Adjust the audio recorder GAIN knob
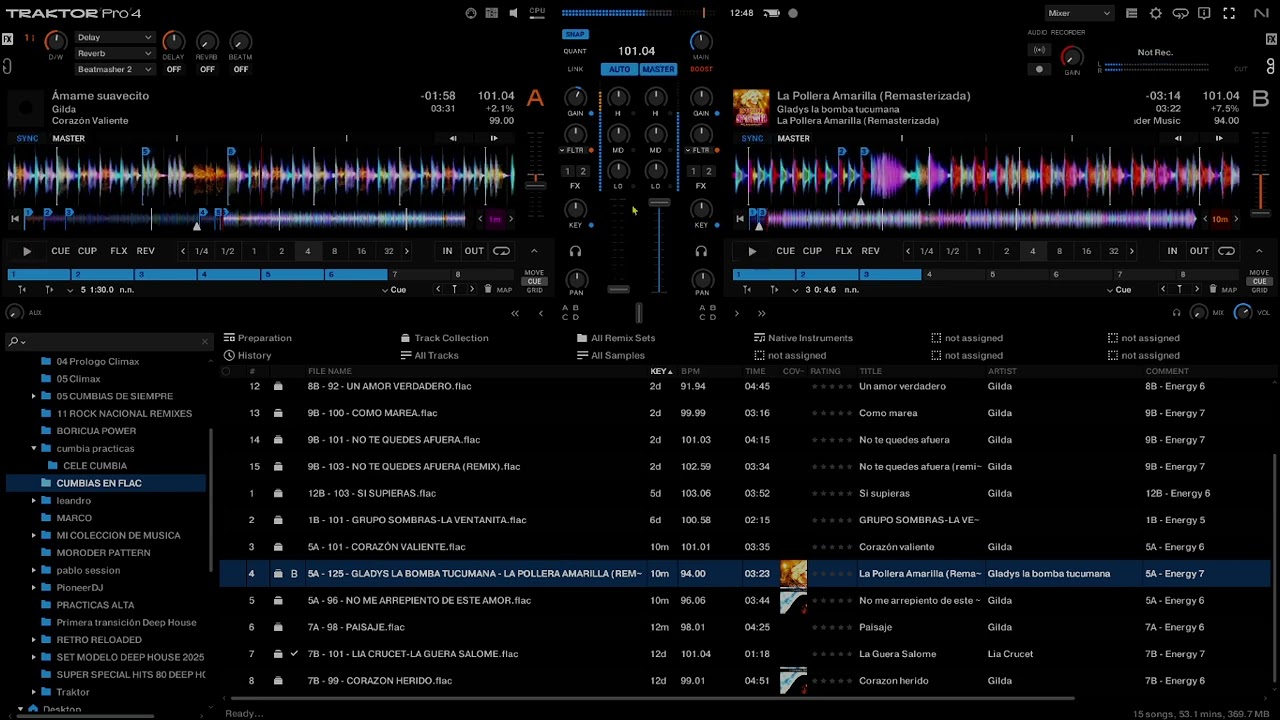The image size is (1280, 720). click(x=1072, y=56)
